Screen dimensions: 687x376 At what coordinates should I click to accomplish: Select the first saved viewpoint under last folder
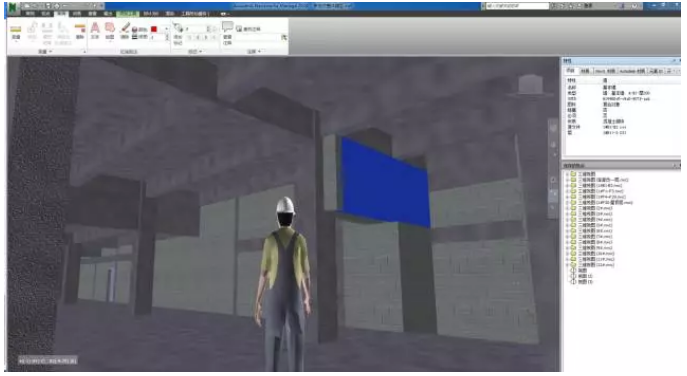[x=582, y=270]
